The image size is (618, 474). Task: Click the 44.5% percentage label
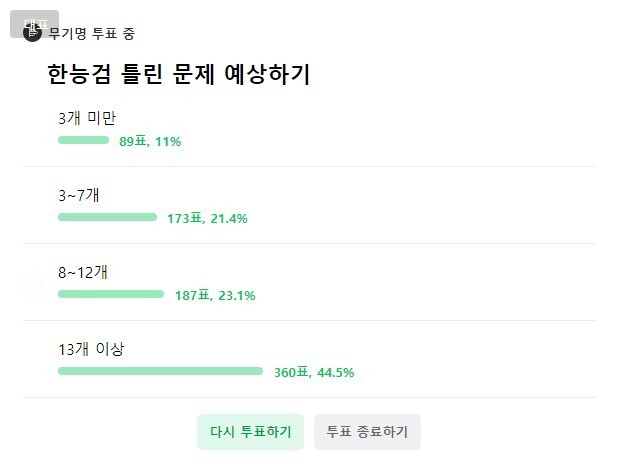pyautogui.click(x=336, y=372)
